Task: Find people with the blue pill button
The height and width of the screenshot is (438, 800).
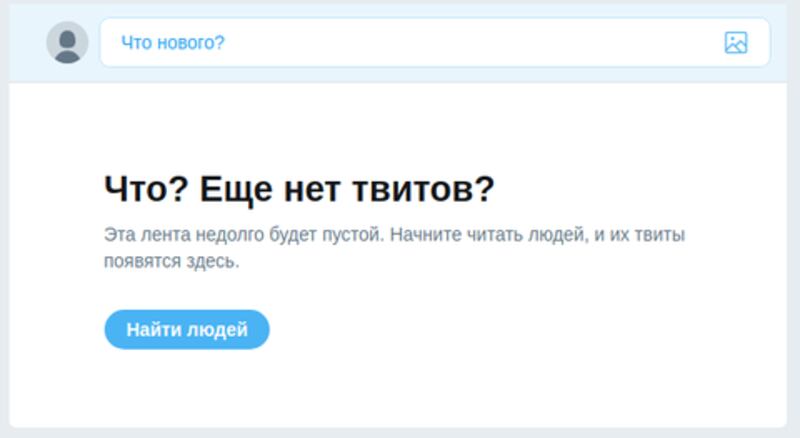Action: point(187,330)
